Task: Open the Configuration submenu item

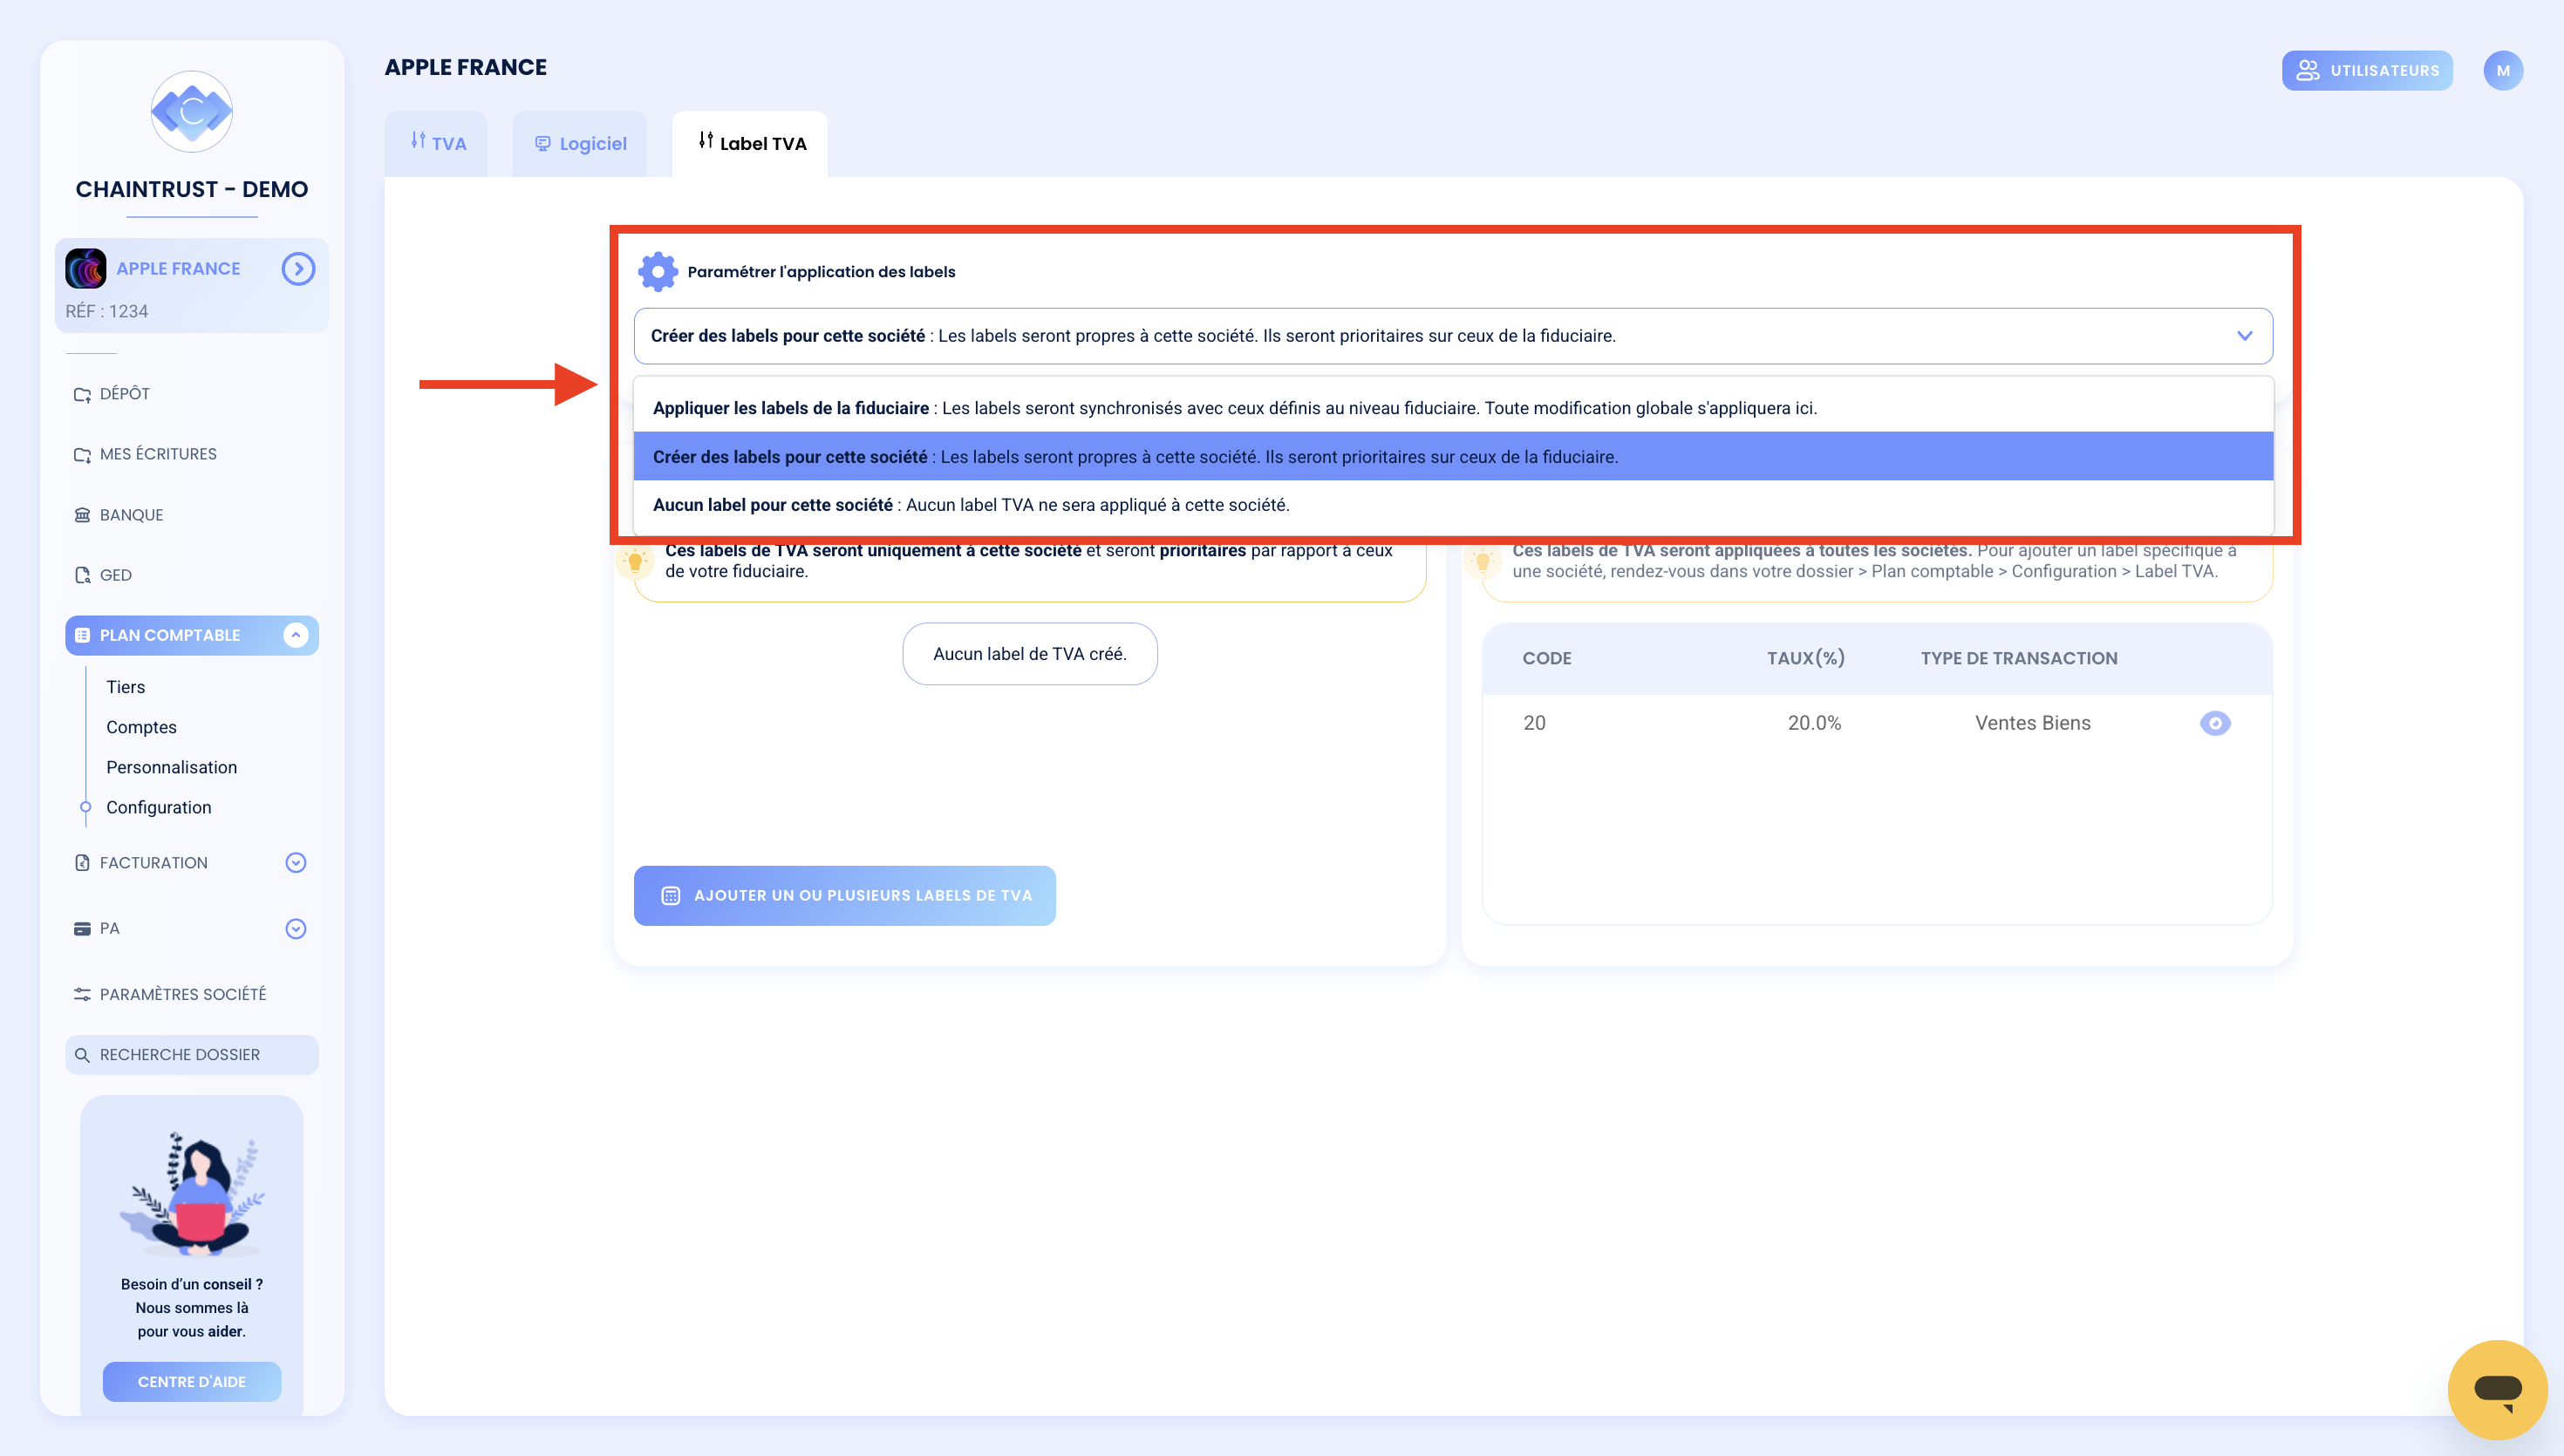Action: click(159, 807)
